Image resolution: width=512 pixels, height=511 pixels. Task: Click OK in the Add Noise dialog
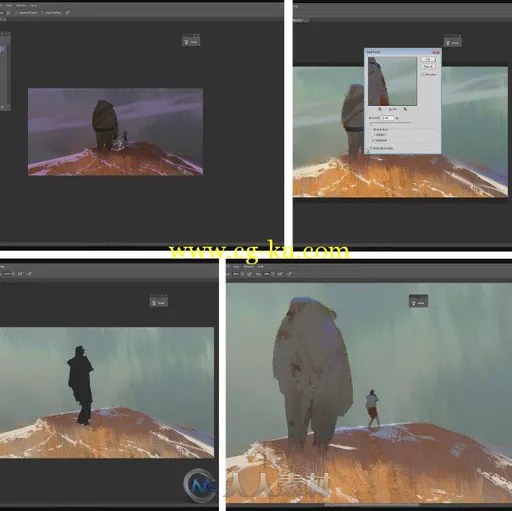[x=428, y=59]
